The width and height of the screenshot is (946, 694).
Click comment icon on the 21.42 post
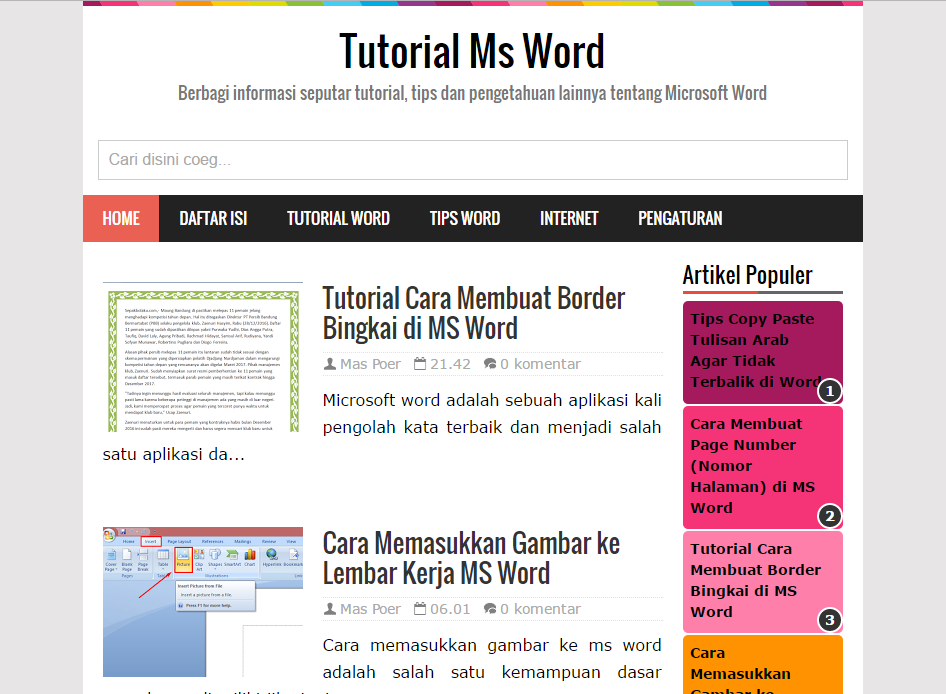coord(490,364)
